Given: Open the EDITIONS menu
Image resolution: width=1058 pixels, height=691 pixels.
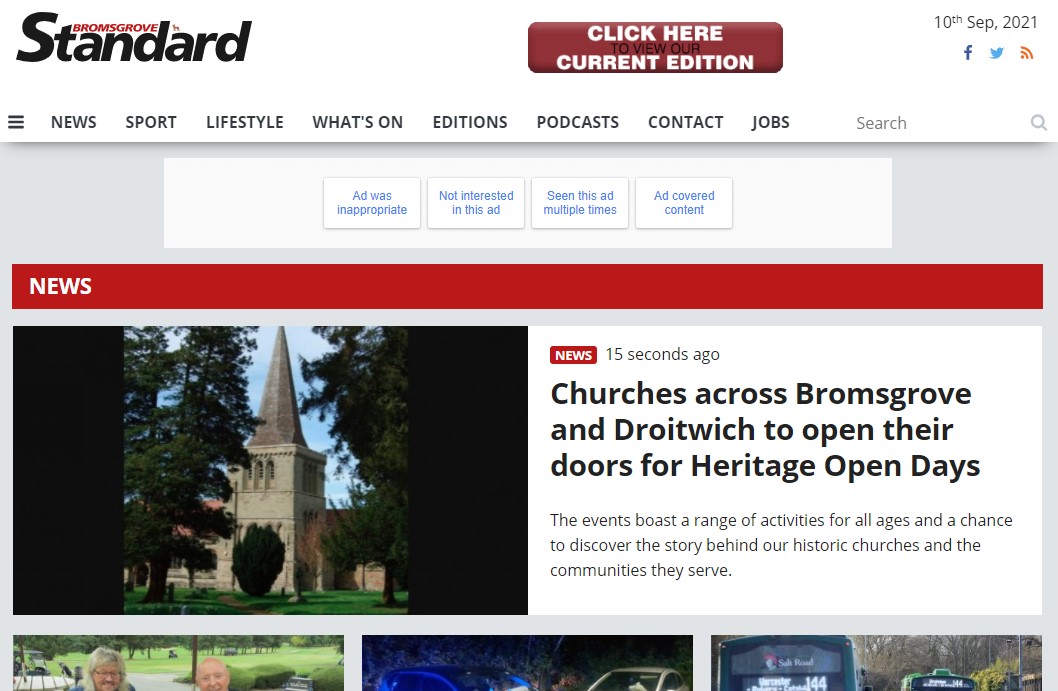Looking at the screenshot, I should (470, 122).
